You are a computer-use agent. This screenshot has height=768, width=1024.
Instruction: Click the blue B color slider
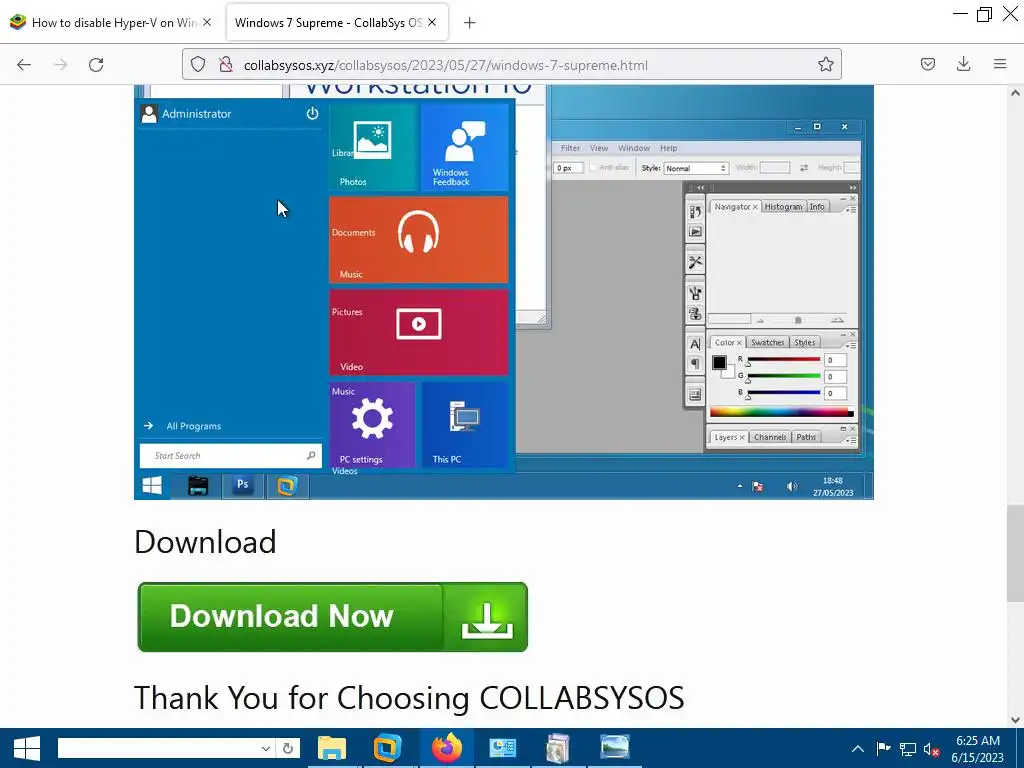(784, 392)
